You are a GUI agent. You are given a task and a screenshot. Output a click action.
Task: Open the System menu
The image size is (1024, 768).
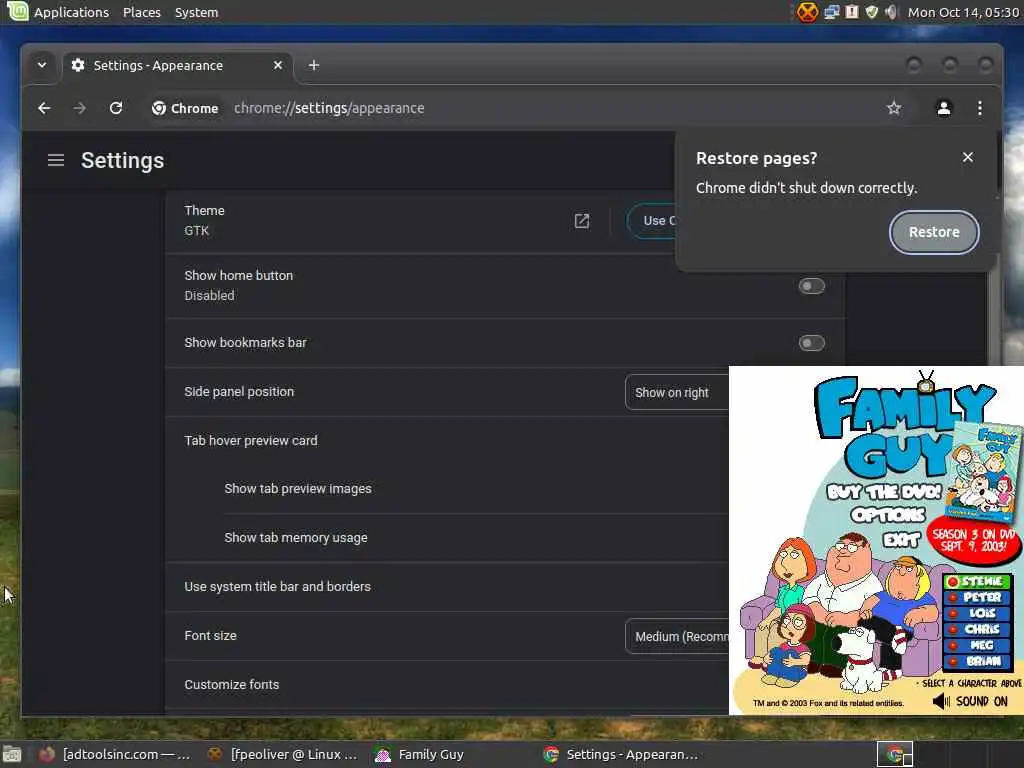pyautogui.click(x=197, y=12)
